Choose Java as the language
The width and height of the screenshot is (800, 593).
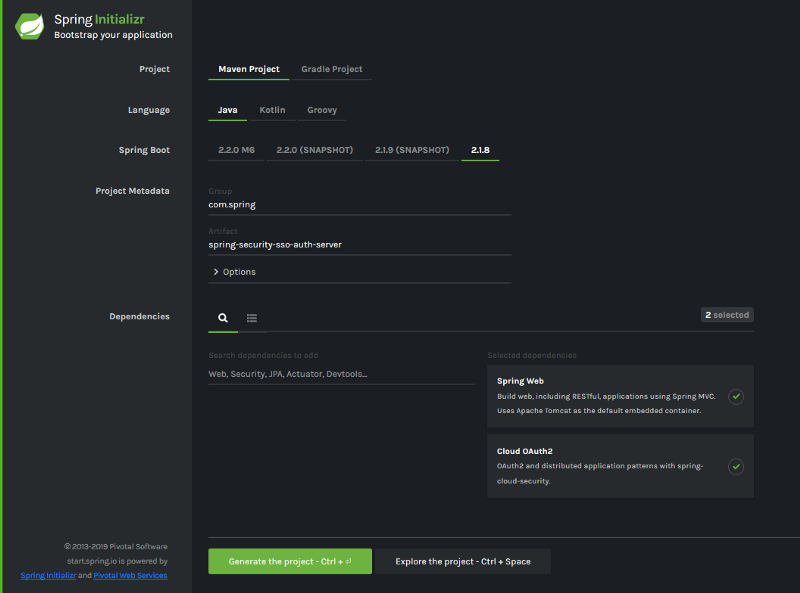coord(228,110)
